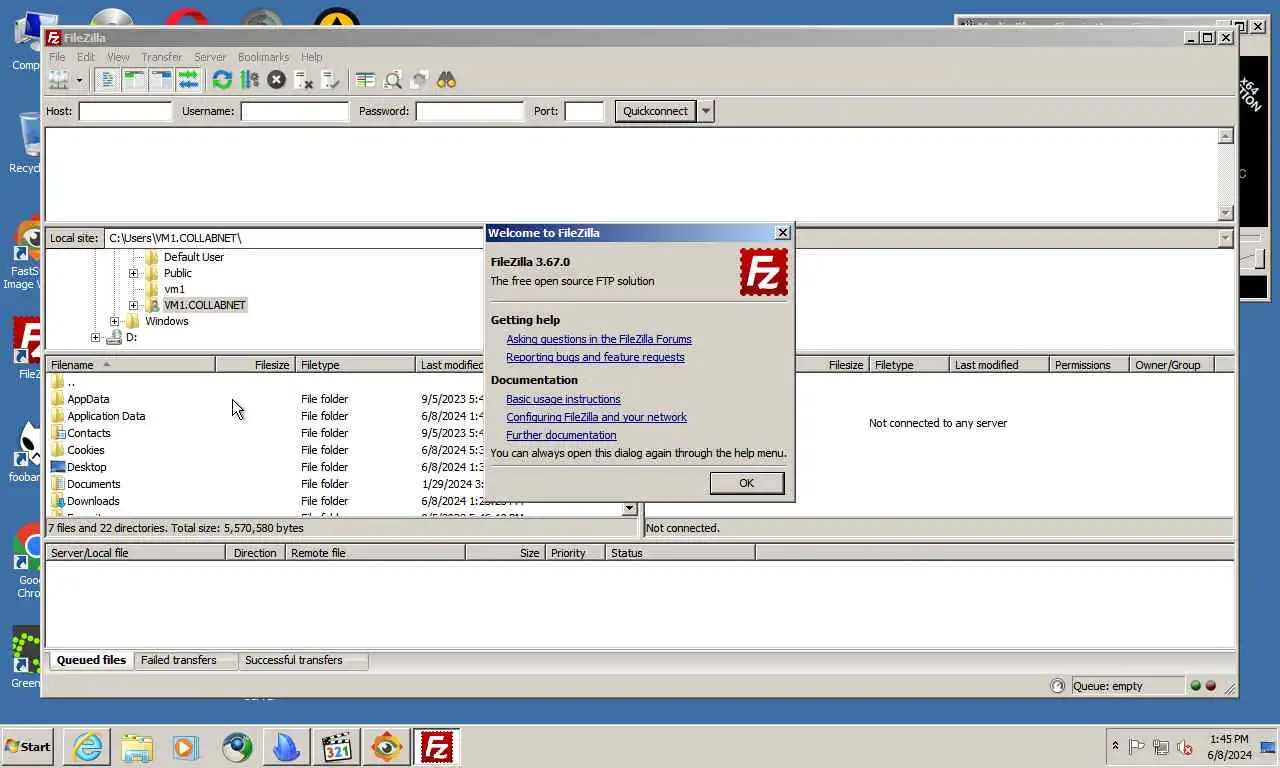Toggle message log display

coord(108,80)
